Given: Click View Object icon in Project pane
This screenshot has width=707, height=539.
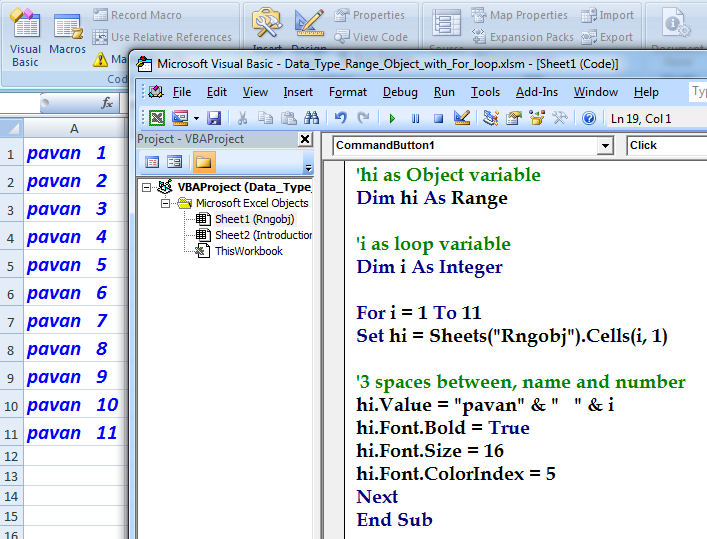Looking at the screenshot, I should coord(174,161).
